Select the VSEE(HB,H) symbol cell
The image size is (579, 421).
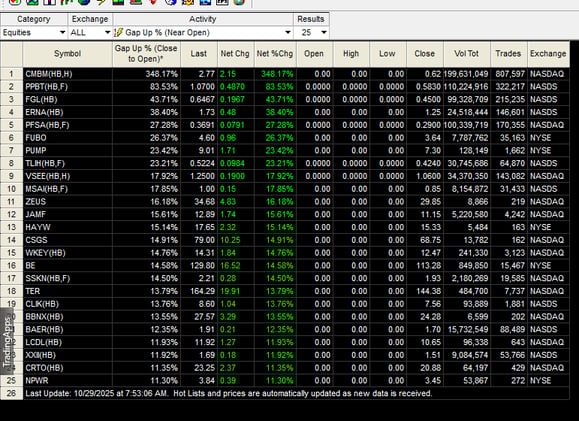[68, 176]
